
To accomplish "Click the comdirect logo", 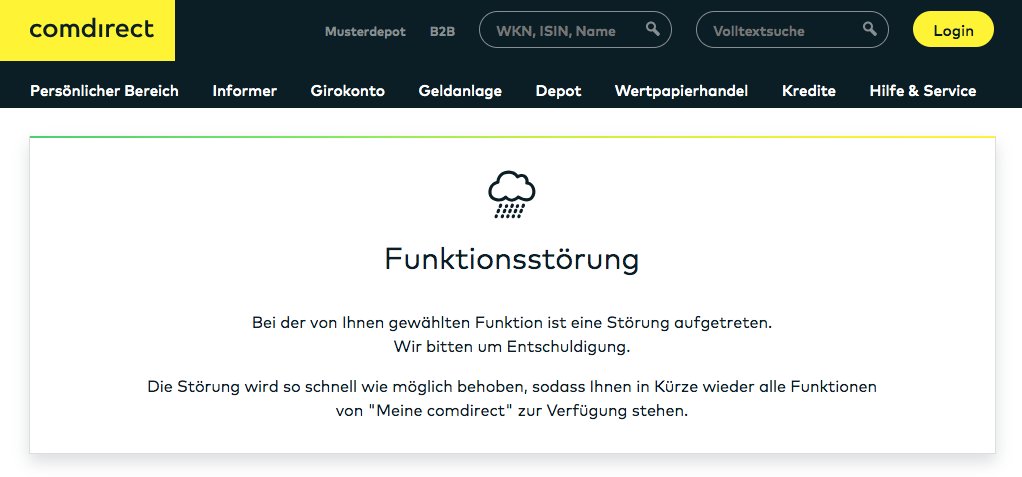I will click(87, 30).
